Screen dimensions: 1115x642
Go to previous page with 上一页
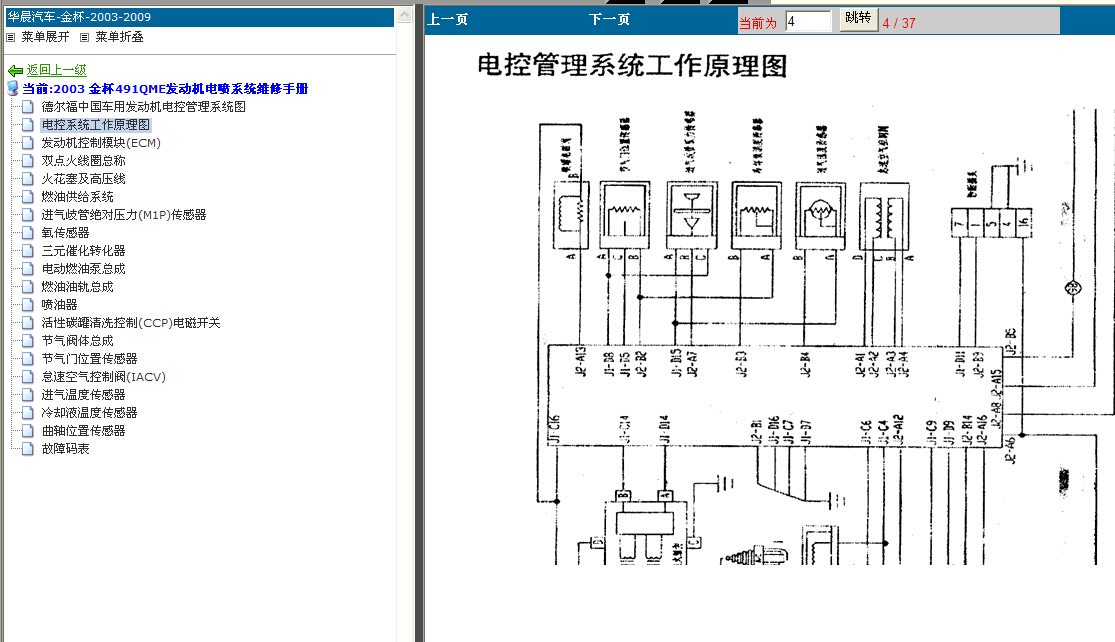[447, 19]
